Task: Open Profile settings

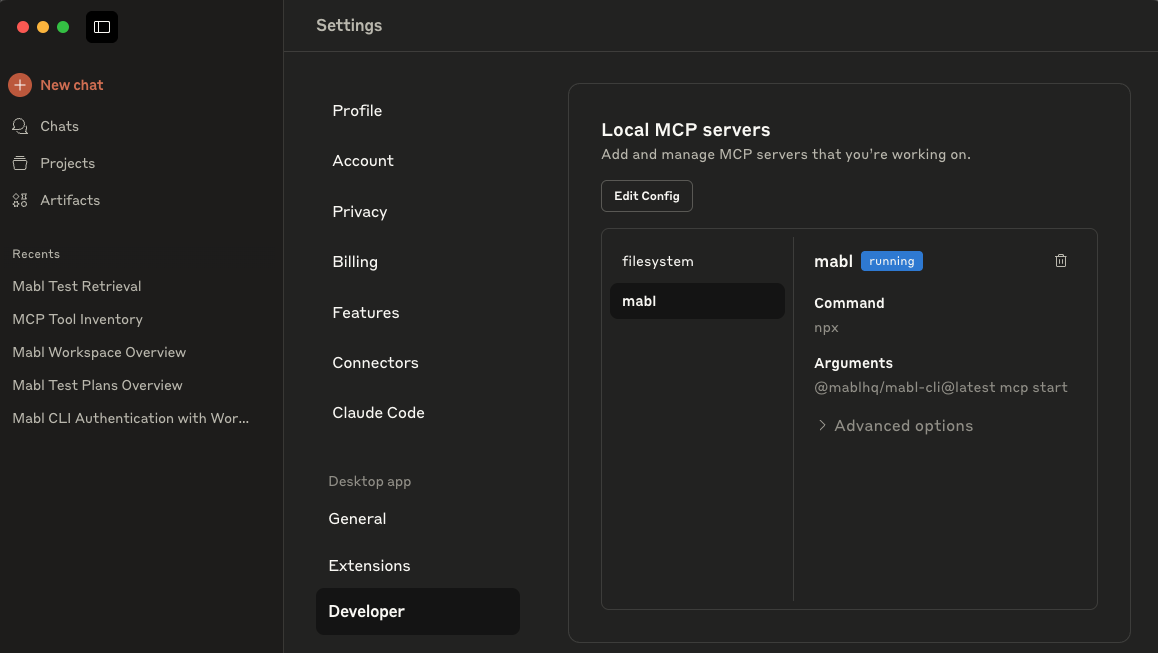Action: pyautogui.click(x=357, y=111)
